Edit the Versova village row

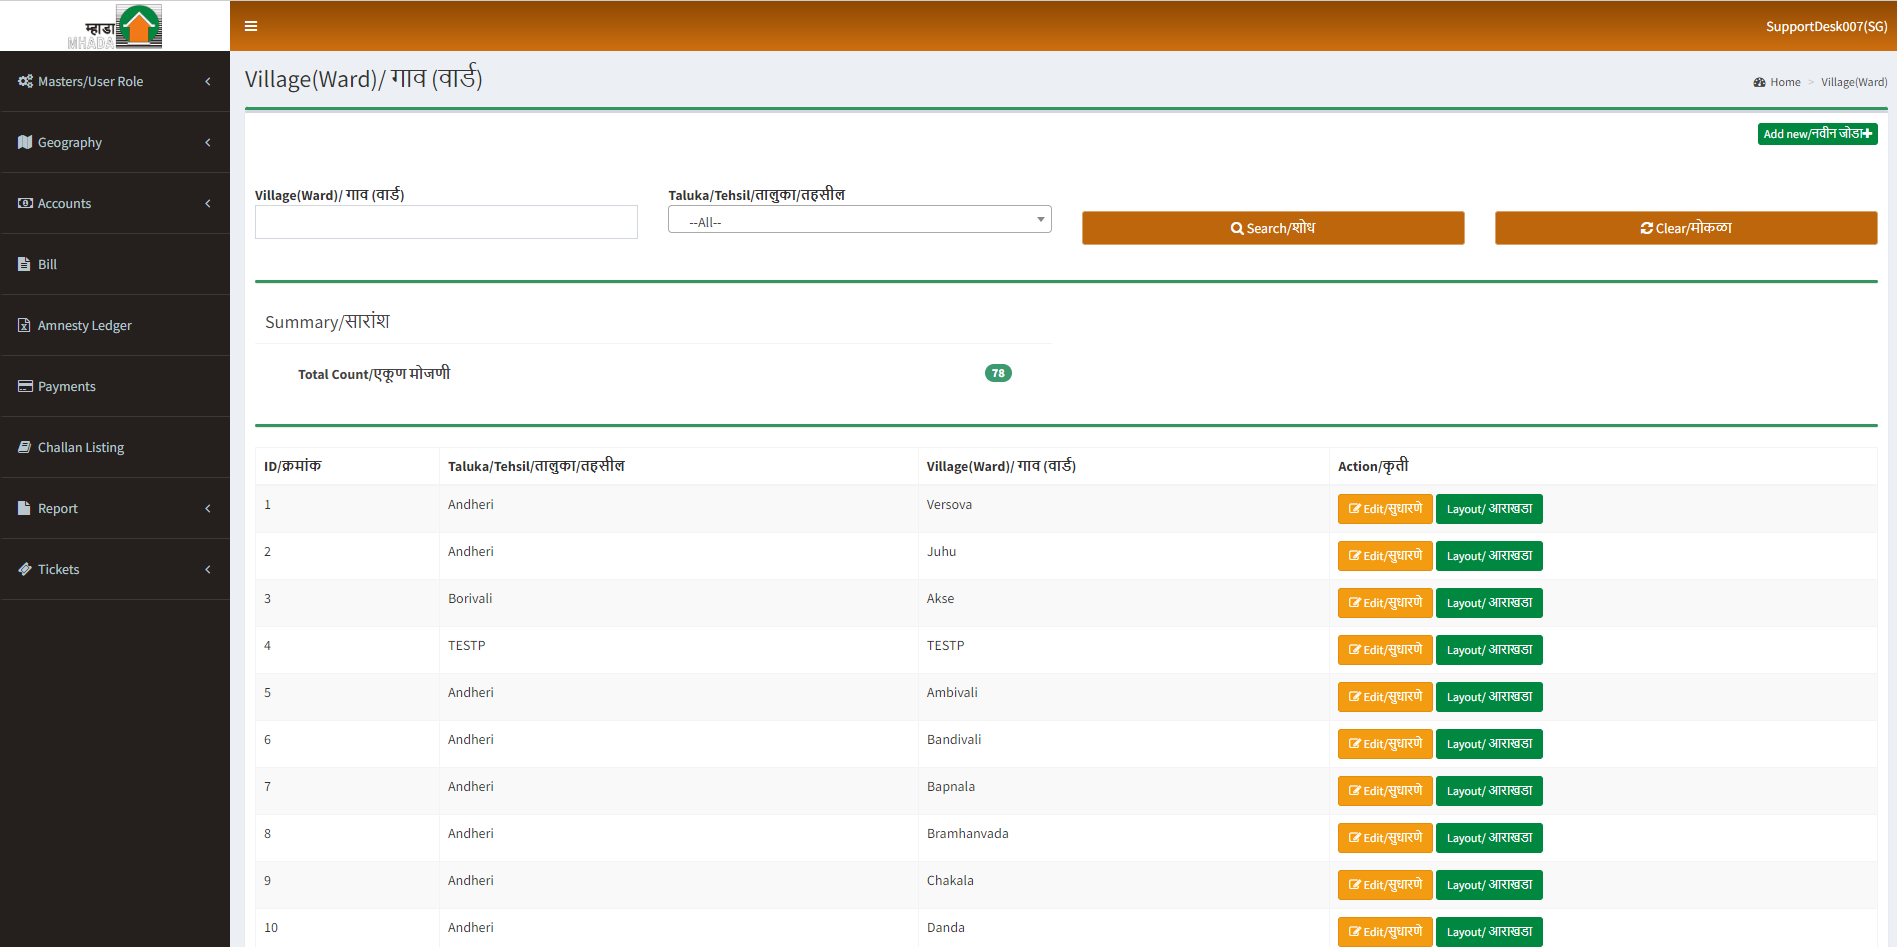[1385, 509]
